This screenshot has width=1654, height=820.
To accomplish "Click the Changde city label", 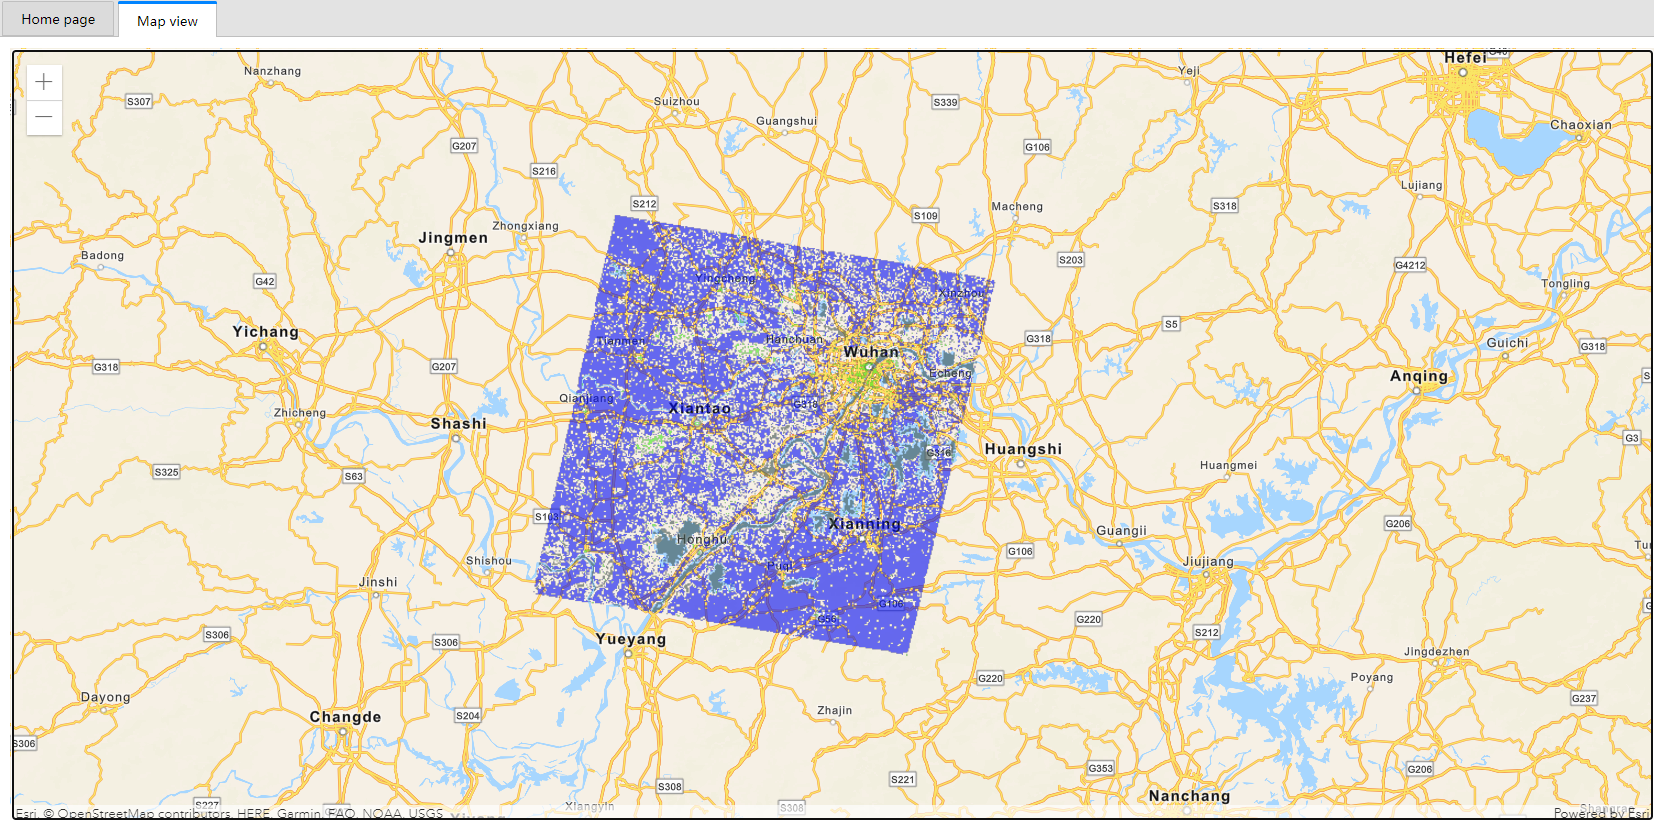I will pyautogui.click(x=345, y=717).
